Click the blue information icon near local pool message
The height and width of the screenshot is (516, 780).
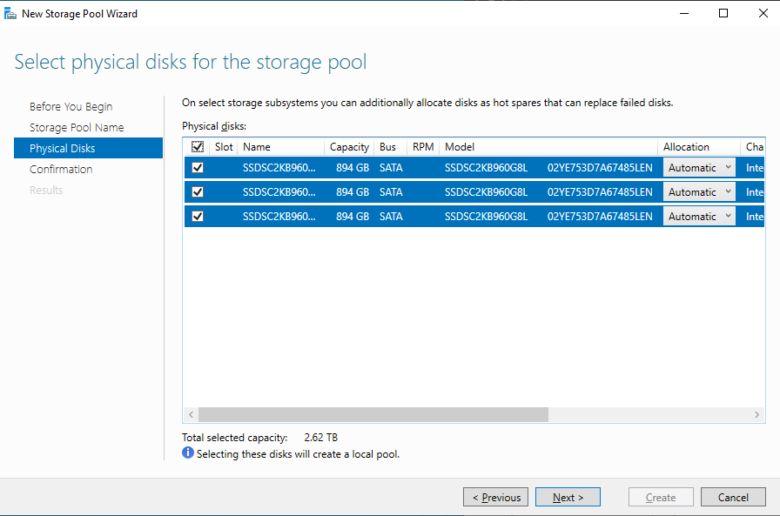tap(188, 453)
